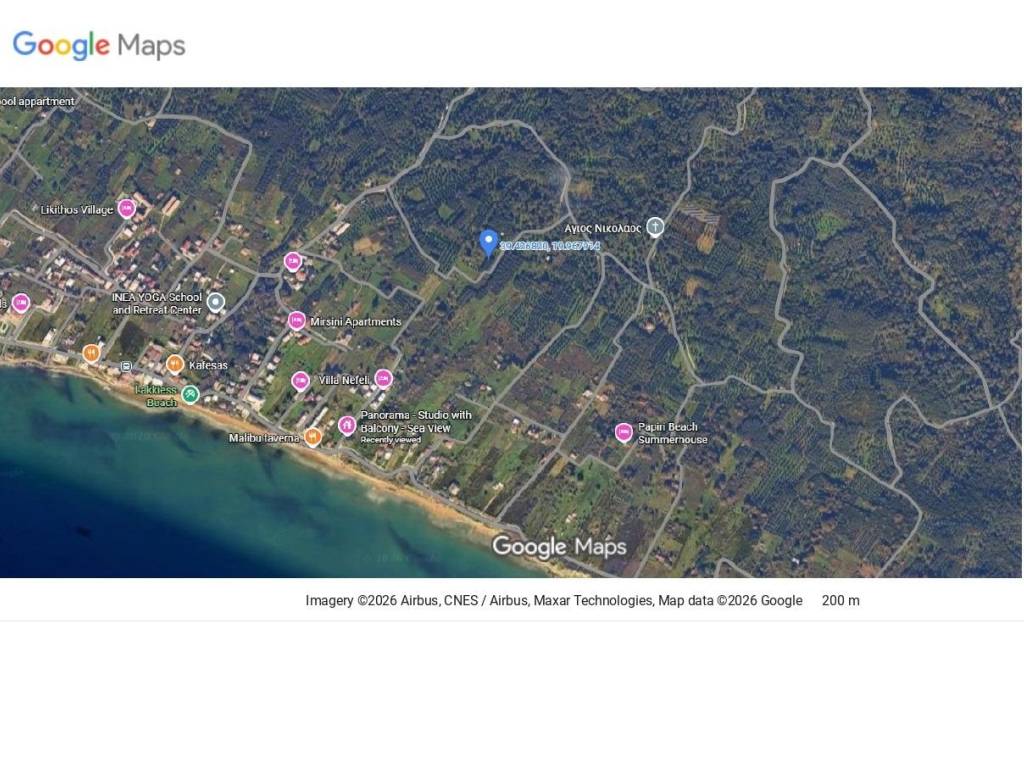Click the Google Maps watermark on the map
The width and height of the screenshot is (1024, 768).
[x=559, y=546]
